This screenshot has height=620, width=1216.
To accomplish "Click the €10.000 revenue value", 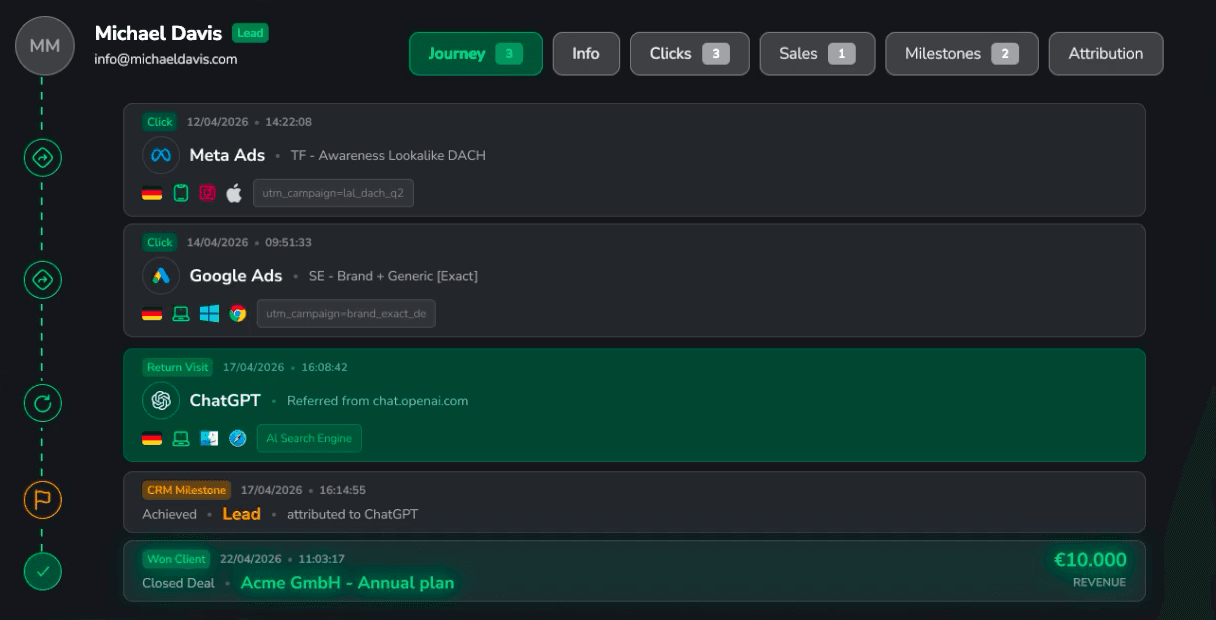I will 1090,560.
